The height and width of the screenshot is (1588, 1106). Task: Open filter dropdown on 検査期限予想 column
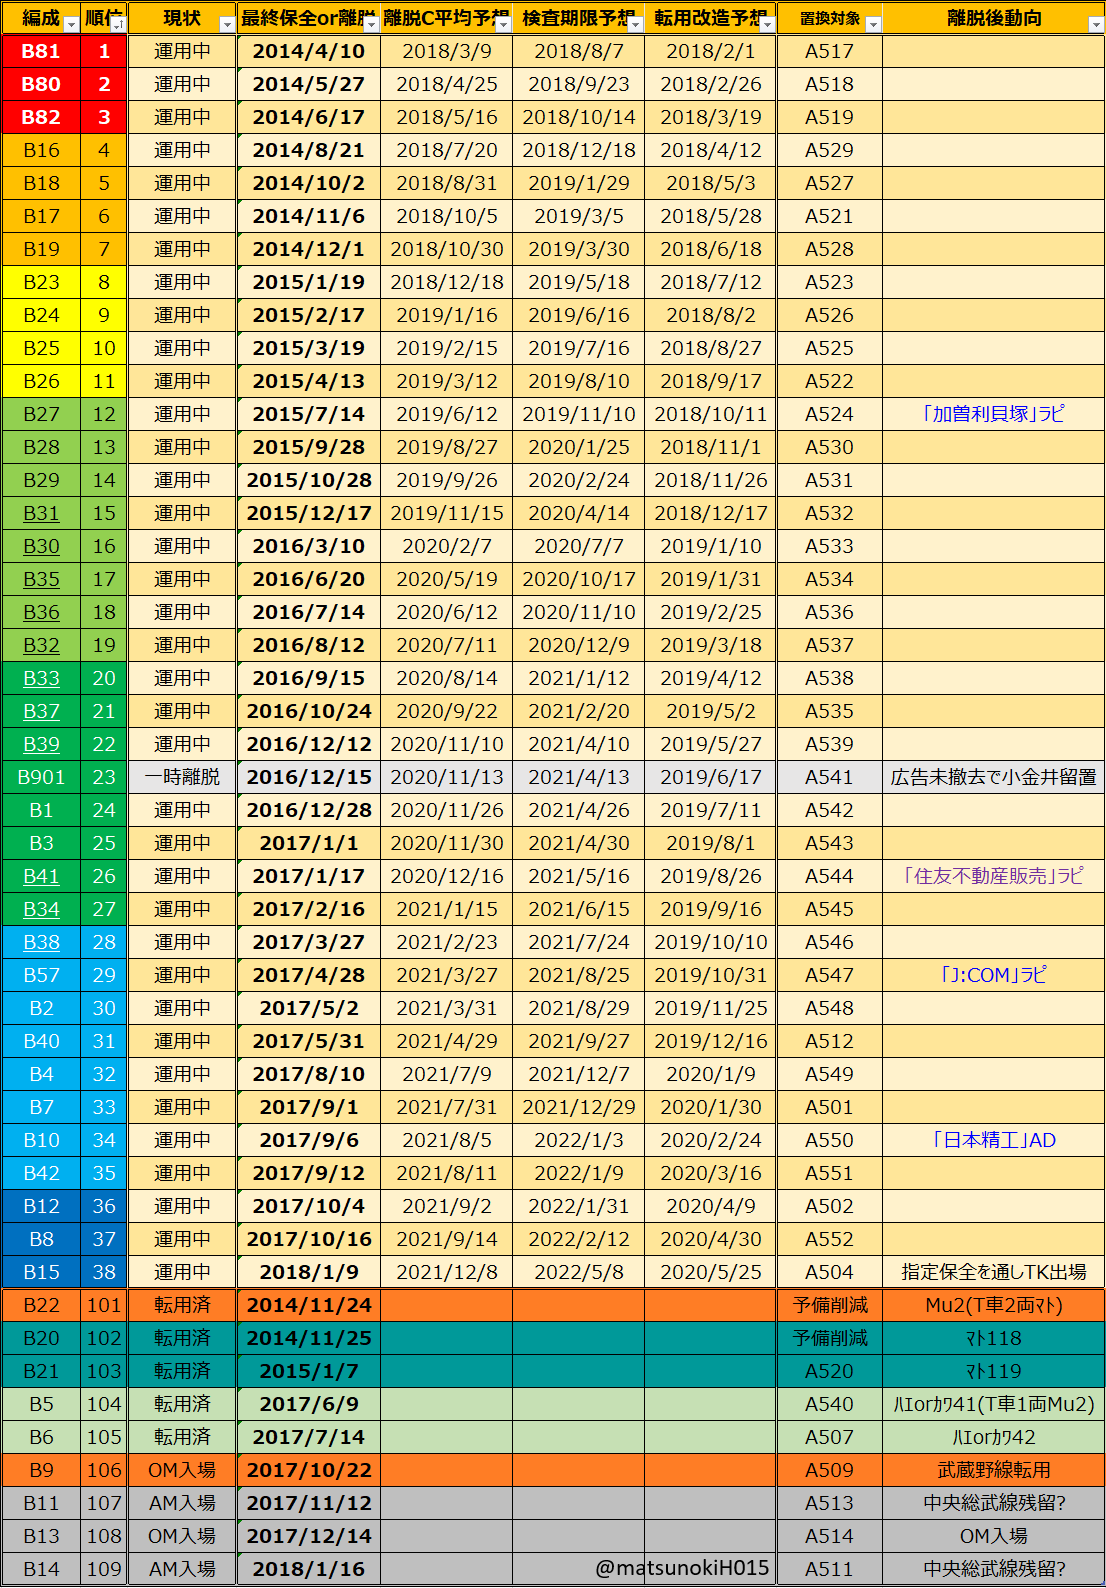(x=635, y=25)
